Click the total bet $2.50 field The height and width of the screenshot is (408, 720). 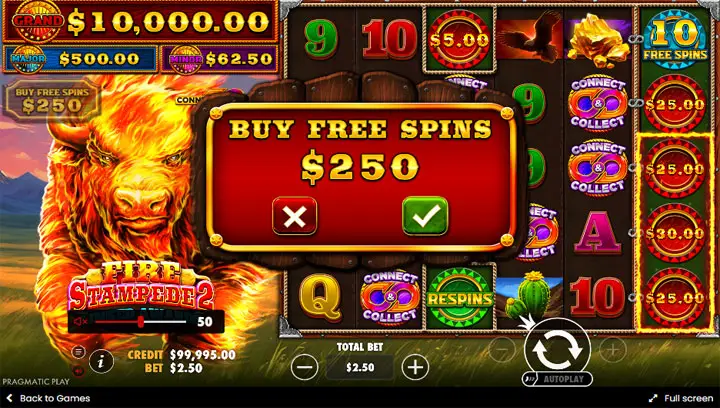[x=360, y=367]
